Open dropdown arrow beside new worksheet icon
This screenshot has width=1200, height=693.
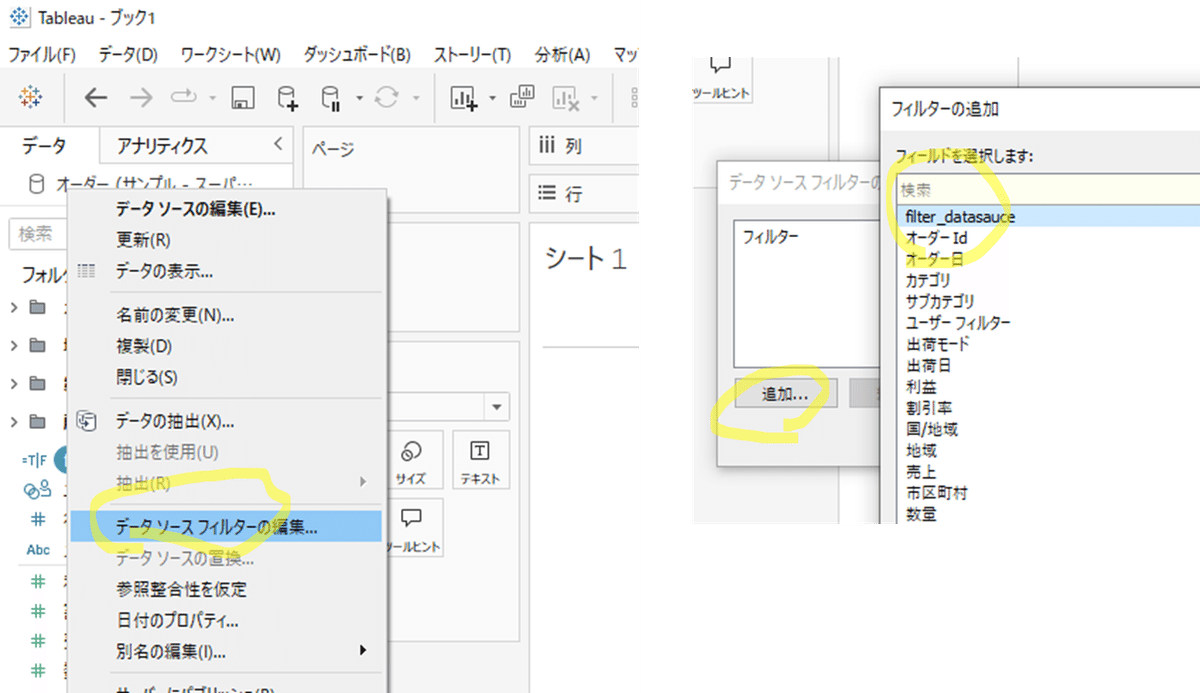click(492, 98)
